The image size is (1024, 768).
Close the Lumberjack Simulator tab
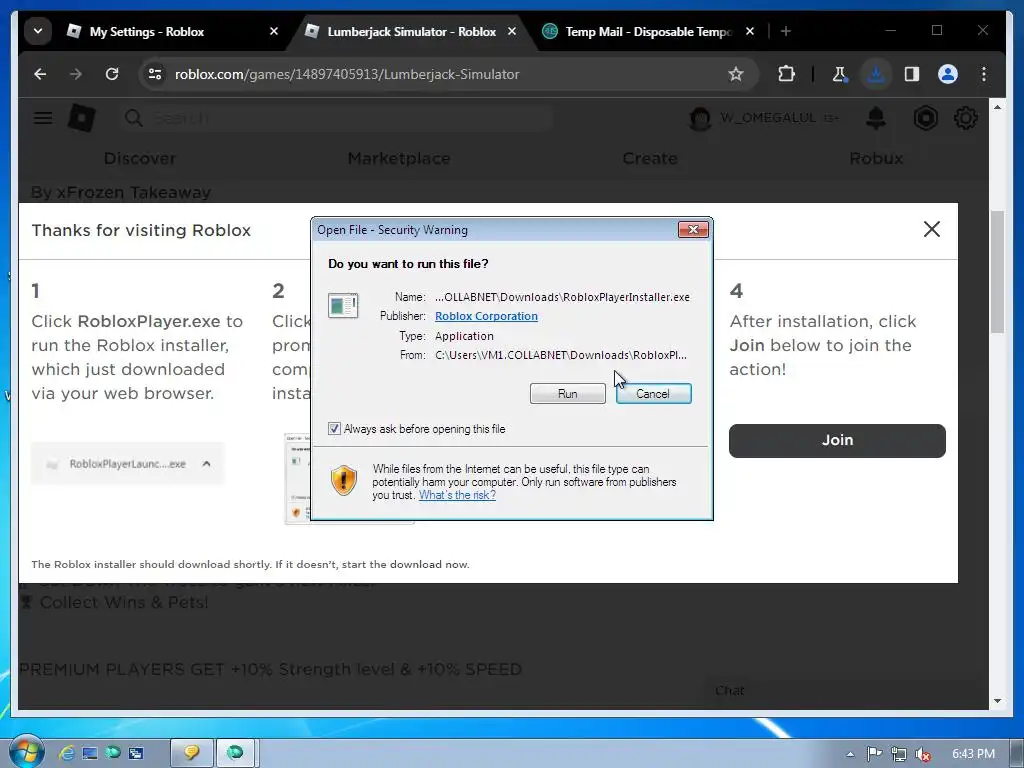[x=512, y=31]
